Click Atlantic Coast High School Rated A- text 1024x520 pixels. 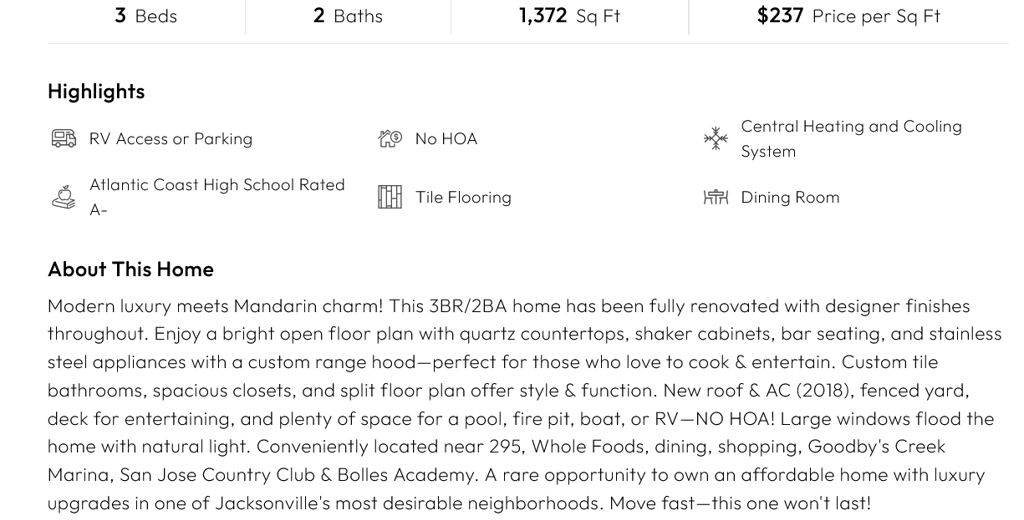216,185
